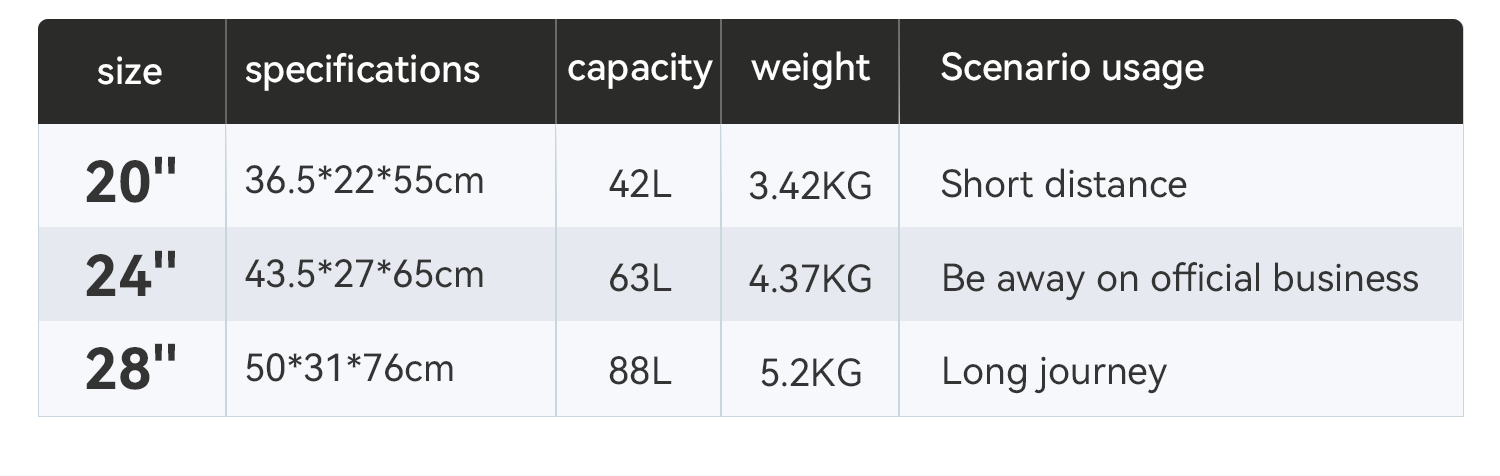Select the "specifications" column header
Screen dimensions: 1500x476
pos(362,70)
